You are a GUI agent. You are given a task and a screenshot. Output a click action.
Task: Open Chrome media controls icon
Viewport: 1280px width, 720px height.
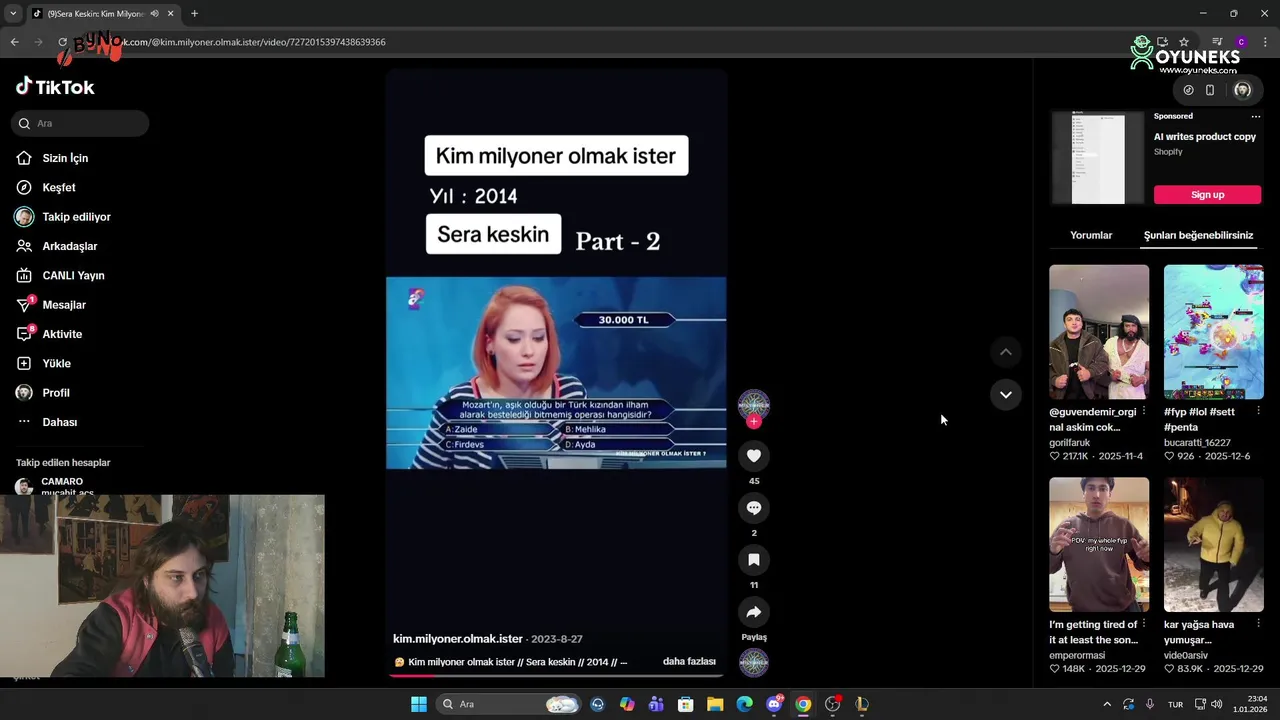point(1217,42)
